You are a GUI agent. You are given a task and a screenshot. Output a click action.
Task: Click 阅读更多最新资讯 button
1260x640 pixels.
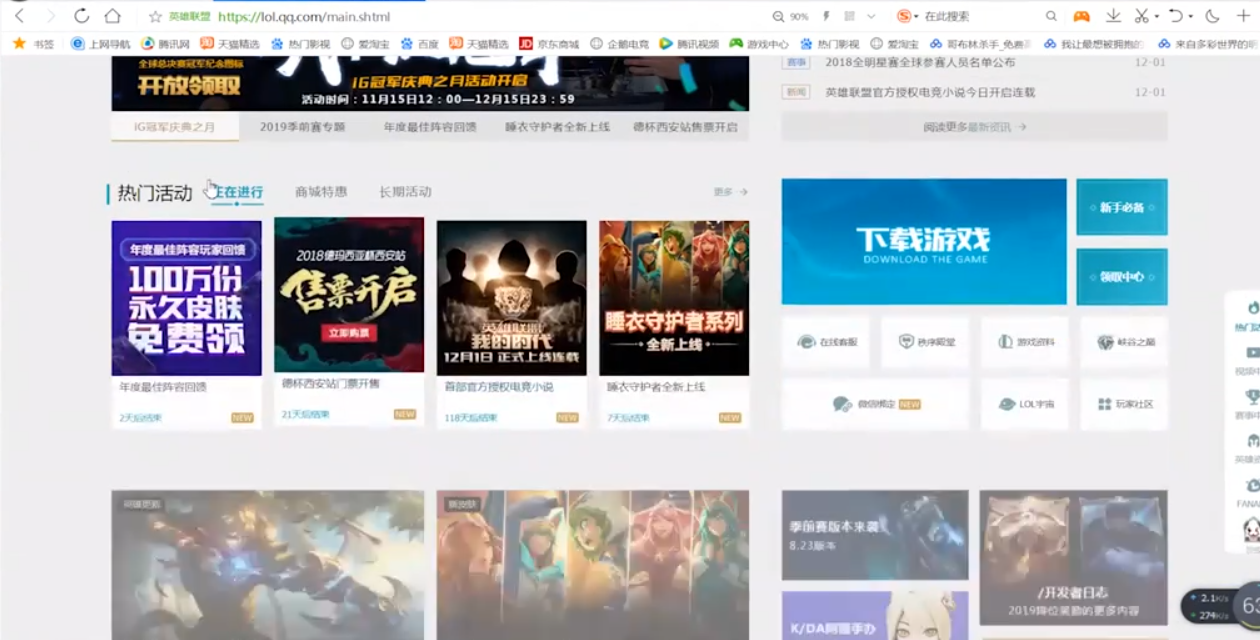pyautogui.click(x=974, y=127)
